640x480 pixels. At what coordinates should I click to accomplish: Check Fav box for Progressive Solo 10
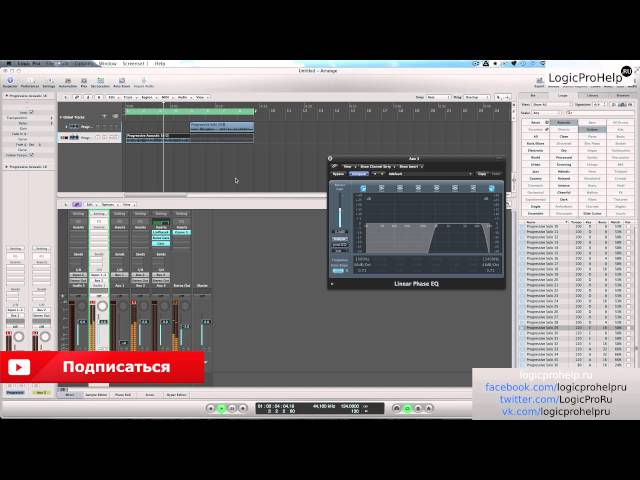click(628, 226)
